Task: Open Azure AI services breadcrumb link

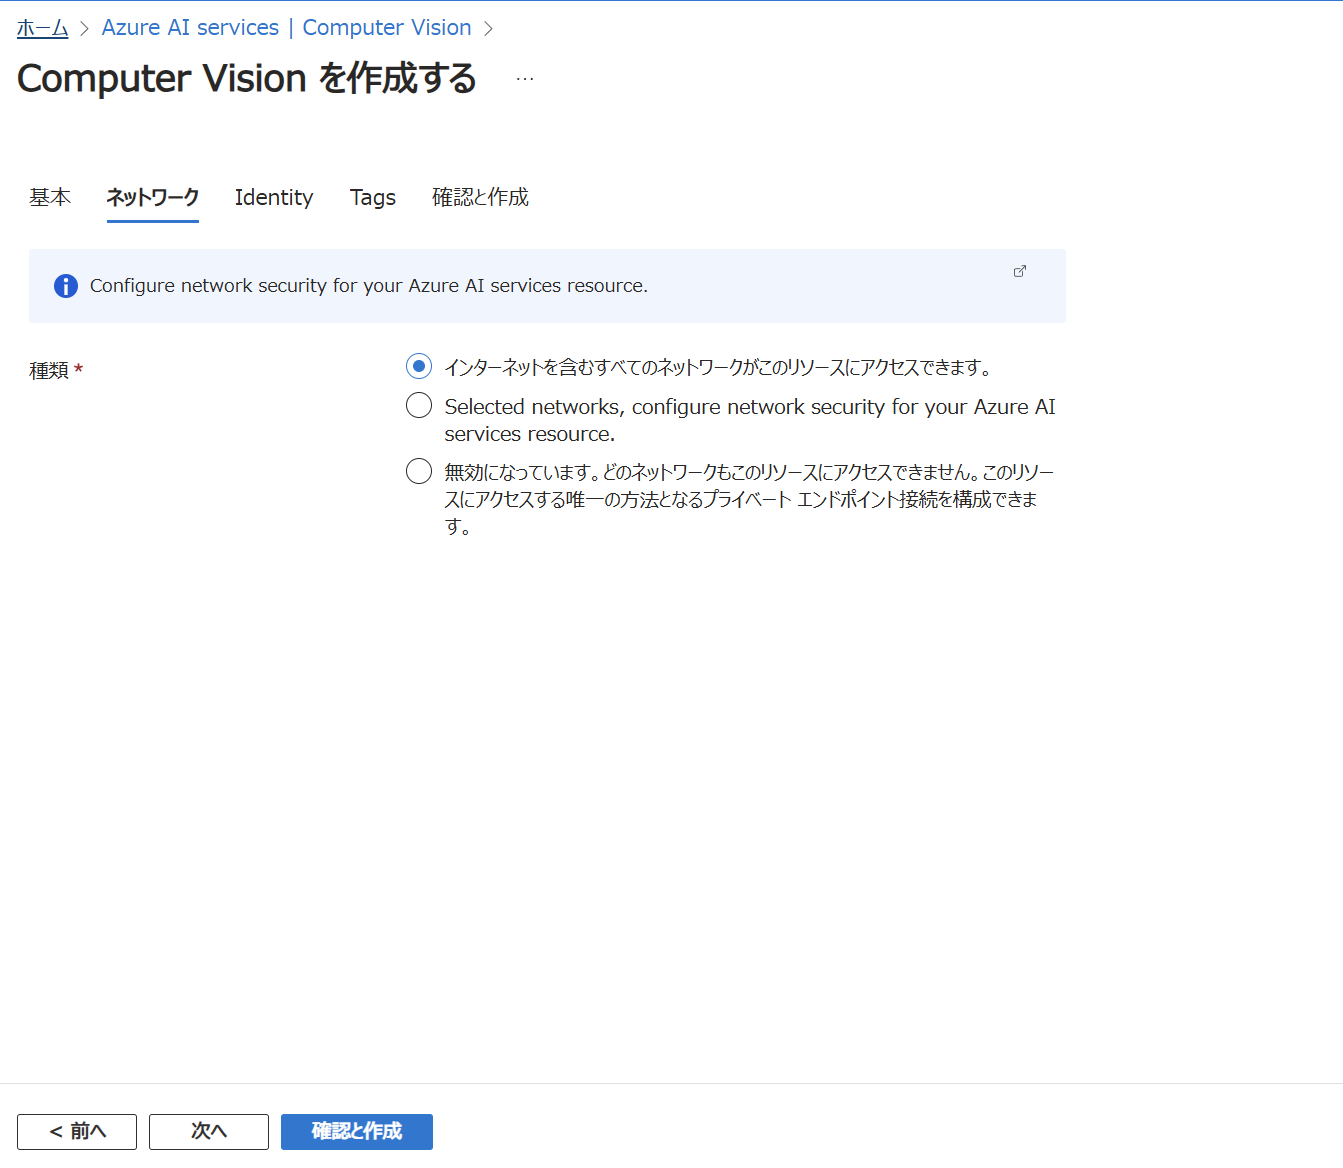Action: (190, 28)
